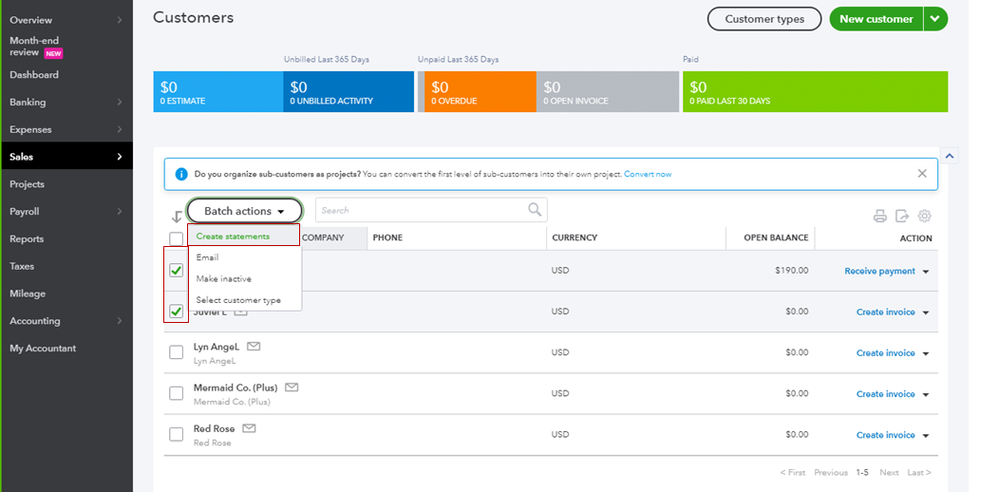Filter by $0 Overdue orange tile
The width and height of the screenshot is (999, 492).
coord(480,92)
